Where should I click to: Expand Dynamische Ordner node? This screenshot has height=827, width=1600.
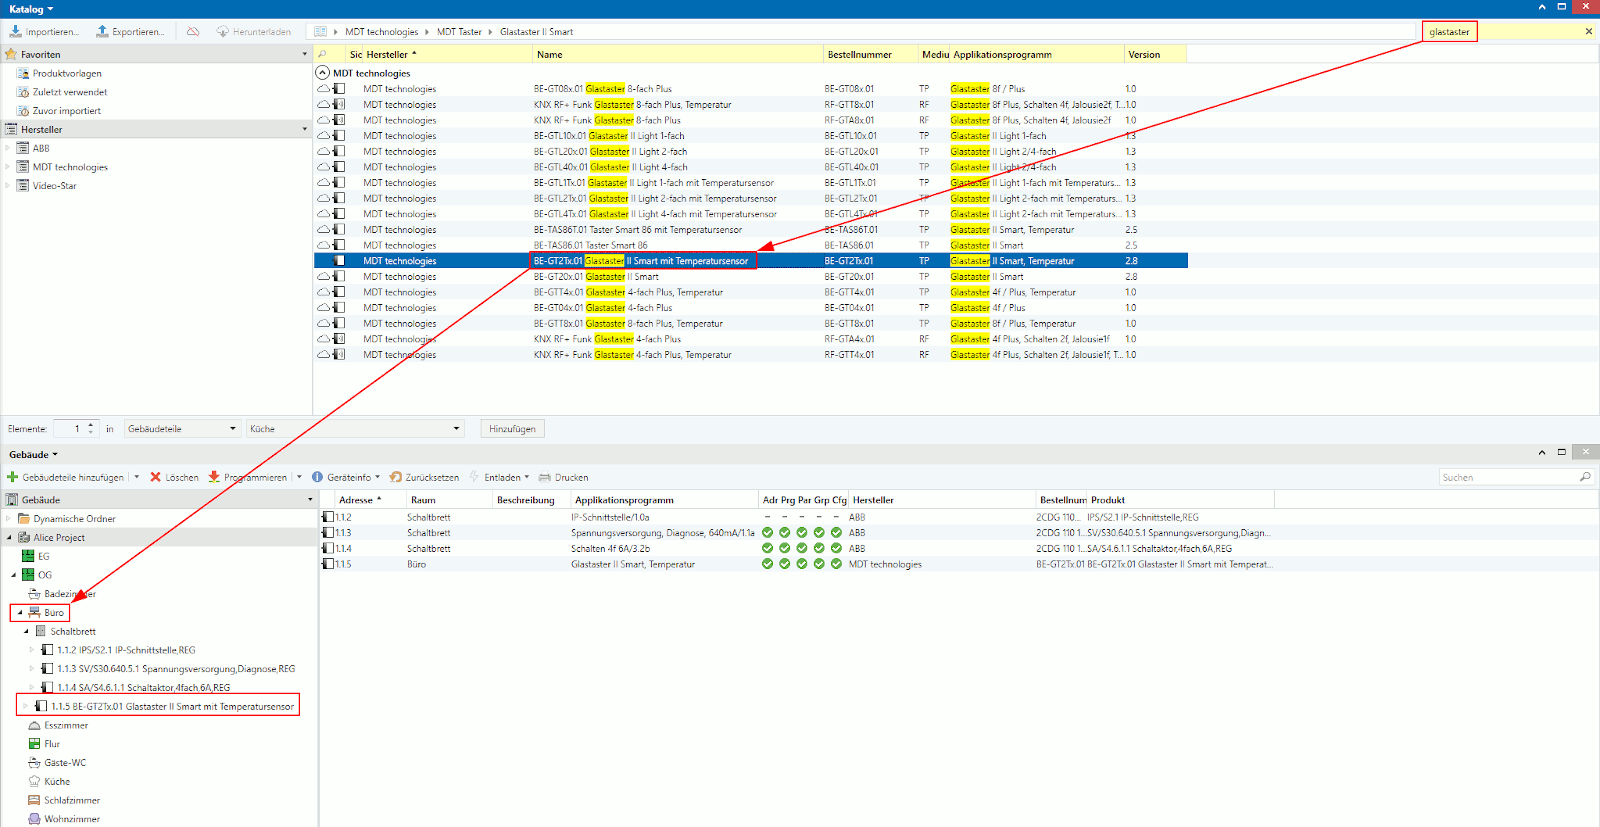[10, 519]
